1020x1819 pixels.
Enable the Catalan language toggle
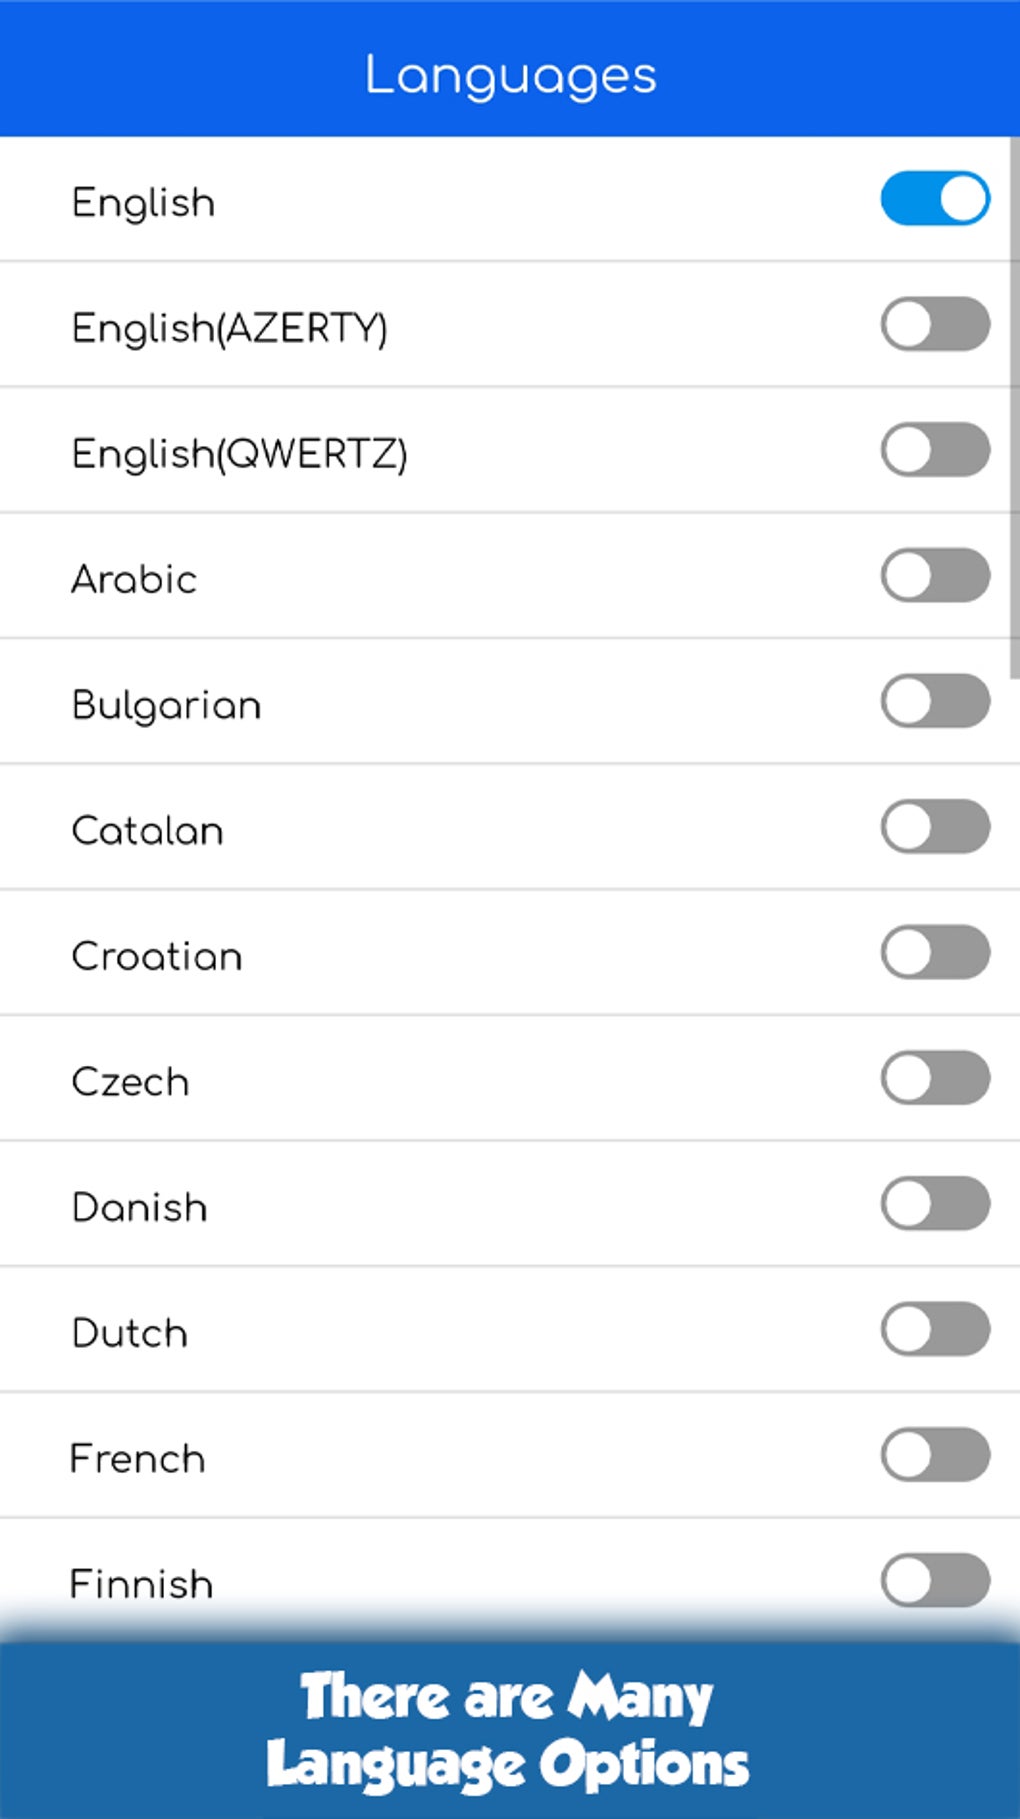click(x=935, y=827)
